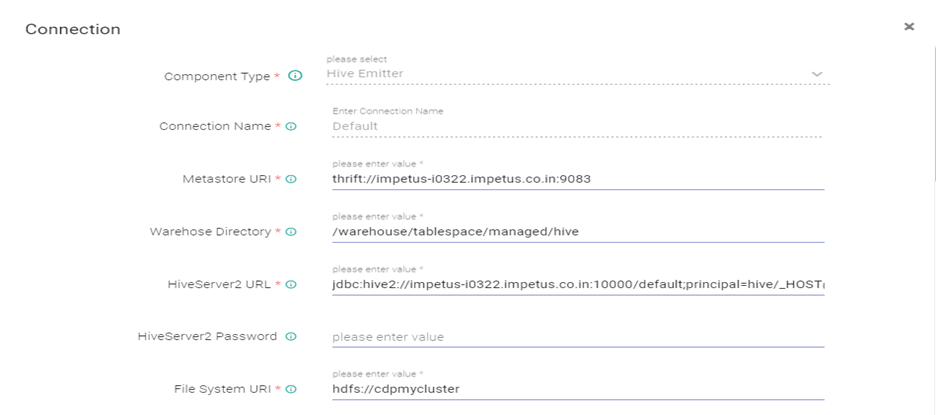Click info icon beside Component Type
The width and height of the screenshot is (936, 415).
295,76
